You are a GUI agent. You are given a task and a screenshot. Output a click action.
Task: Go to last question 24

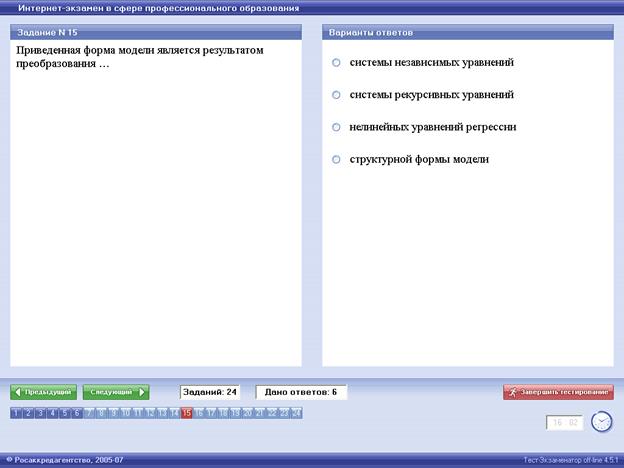click(296, 413)
